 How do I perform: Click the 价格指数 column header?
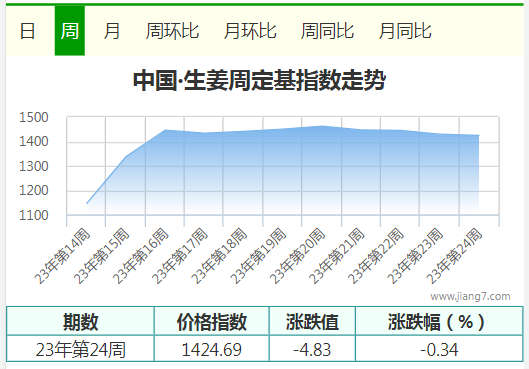tap(212, 321)
